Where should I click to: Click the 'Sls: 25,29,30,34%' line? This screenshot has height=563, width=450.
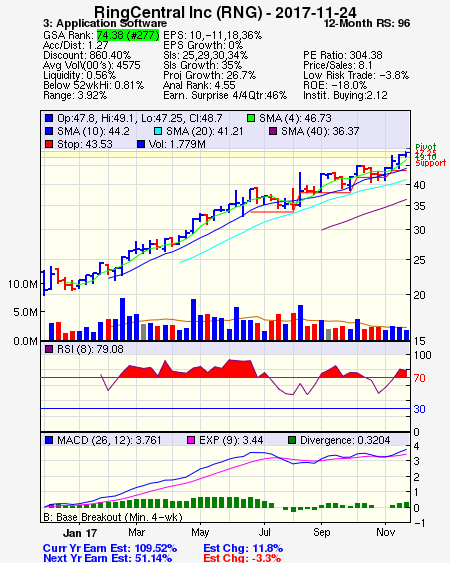(x=205, y=55)
